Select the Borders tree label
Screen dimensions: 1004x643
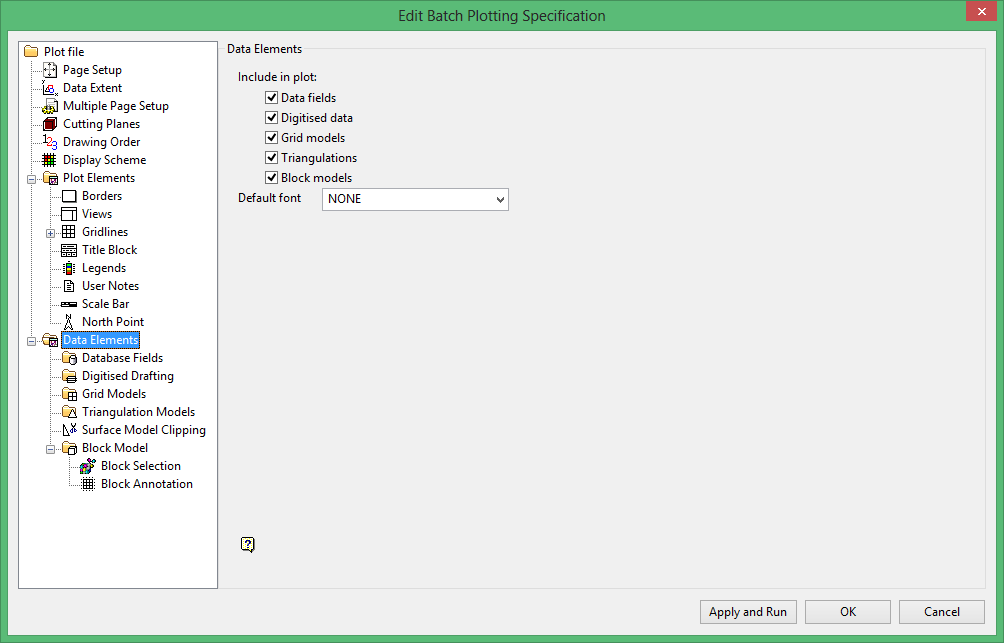(x=102, y=196)
